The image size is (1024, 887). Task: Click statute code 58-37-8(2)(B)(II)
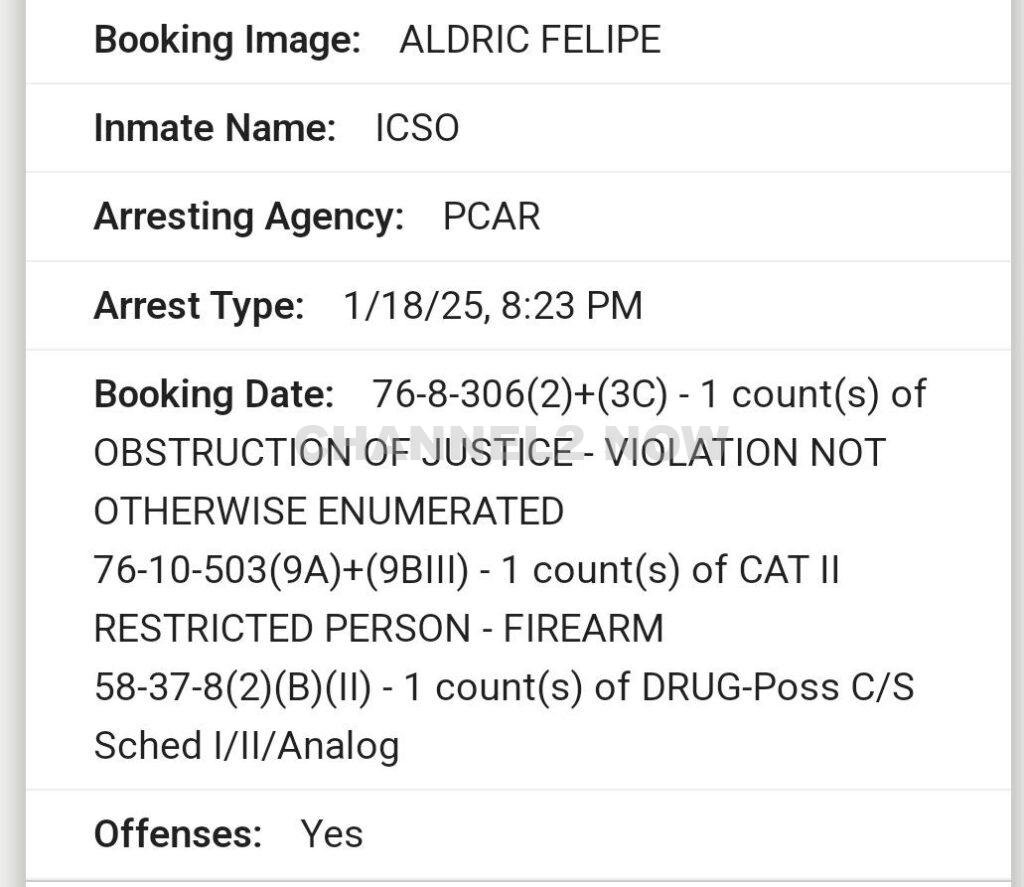pos(232,687)
